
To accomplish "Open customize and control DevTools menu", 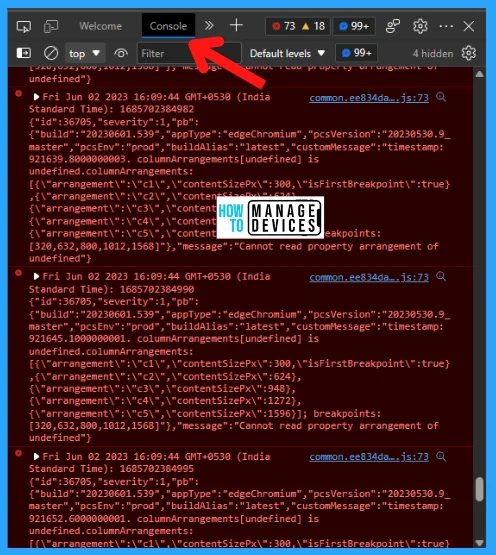I will tap(446, 26).
